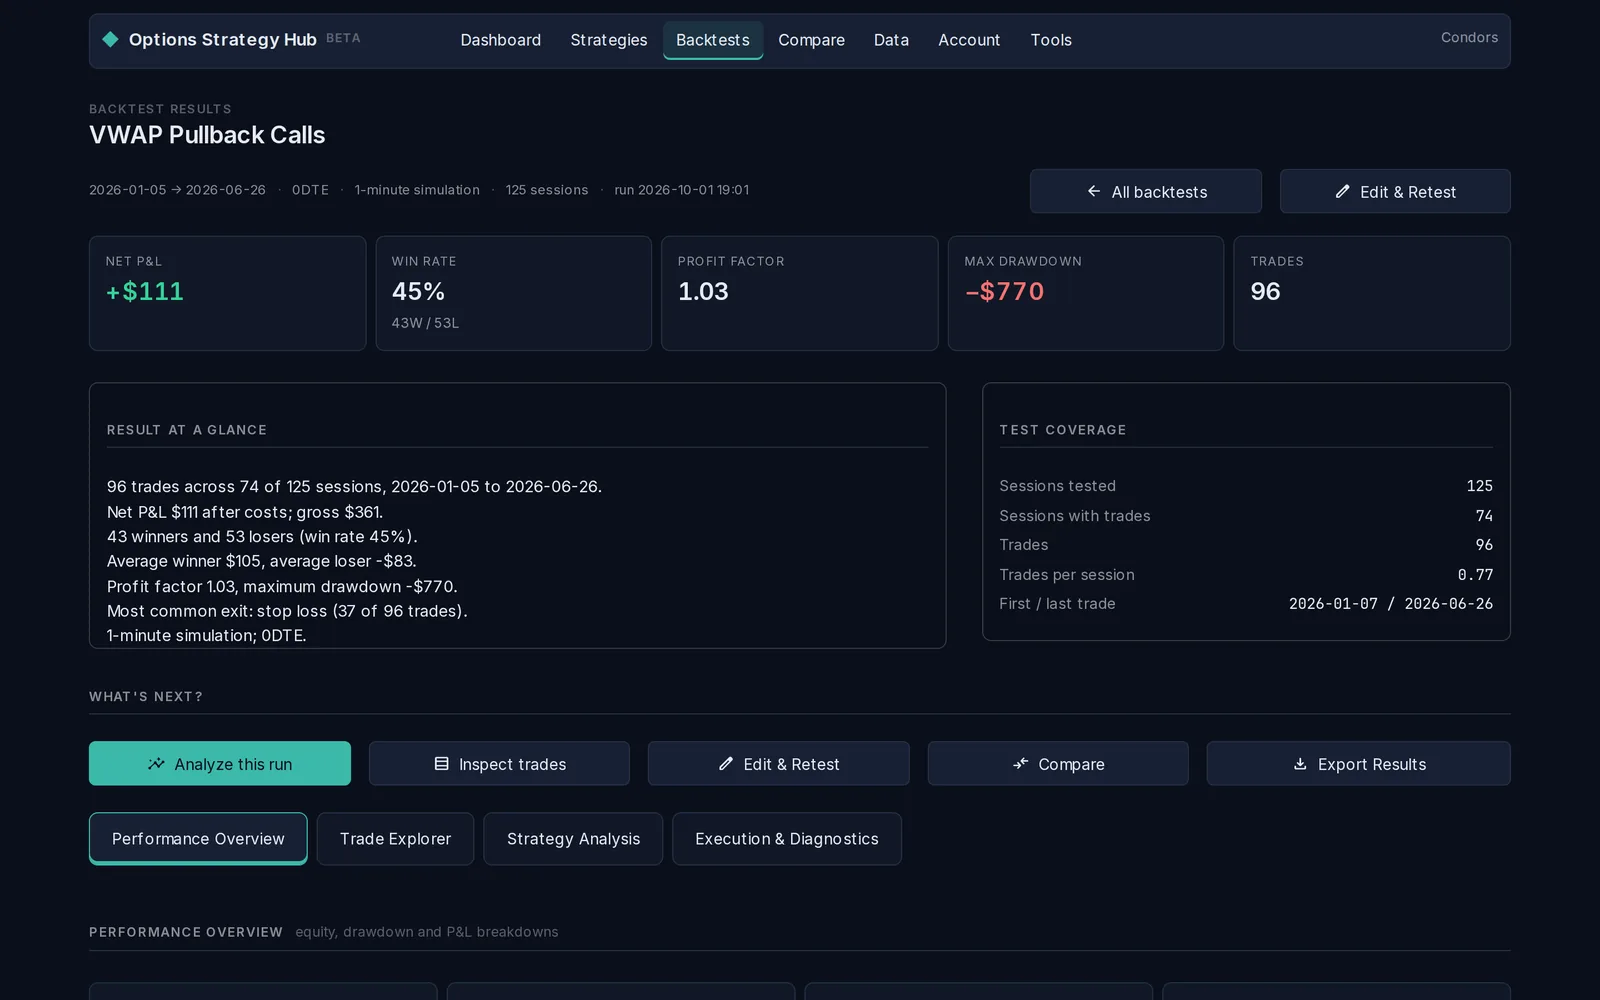Open the Compare nav item in header

(812, 40)
